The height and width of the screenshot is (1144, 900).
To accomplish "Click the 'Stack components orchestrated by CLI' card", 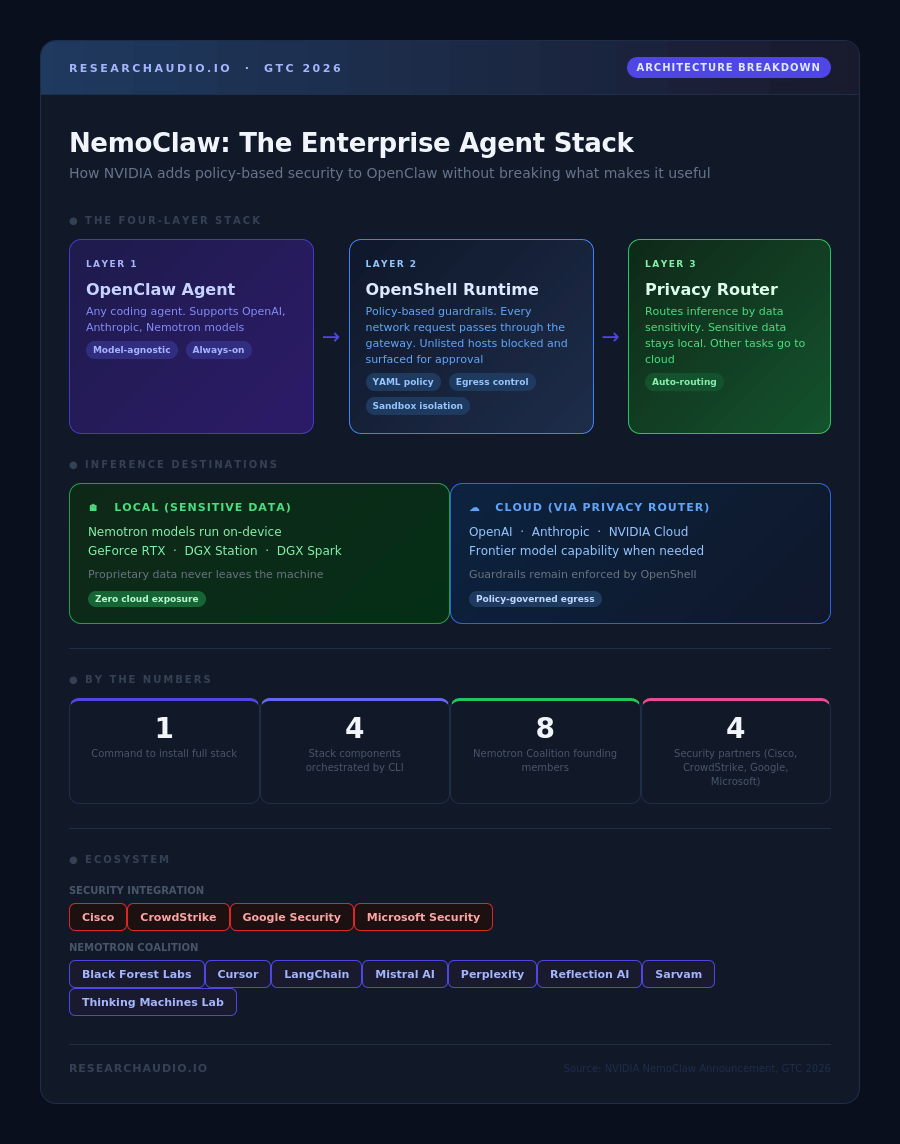I will [354, 751].
